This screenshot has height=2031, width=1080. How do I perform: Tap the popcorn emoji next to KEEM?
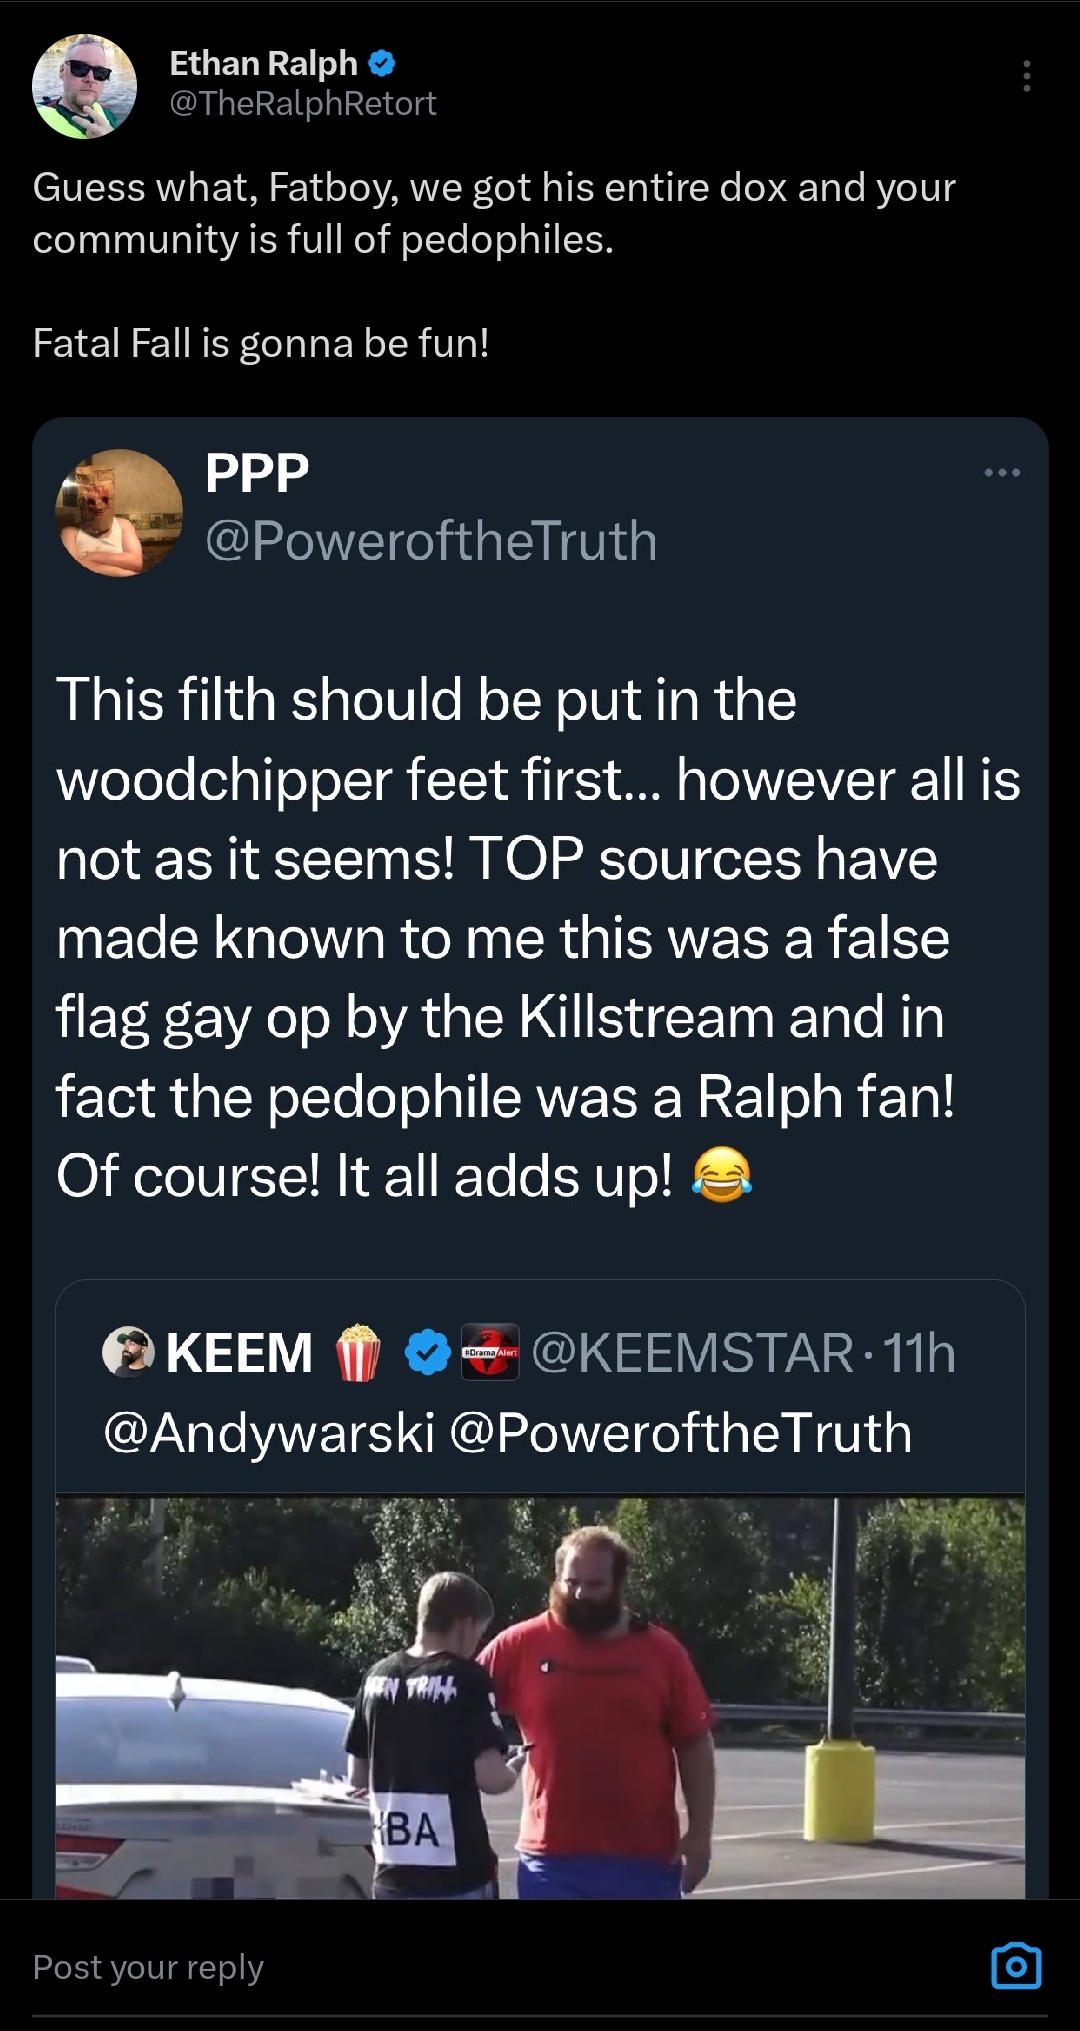(357, 1352)
